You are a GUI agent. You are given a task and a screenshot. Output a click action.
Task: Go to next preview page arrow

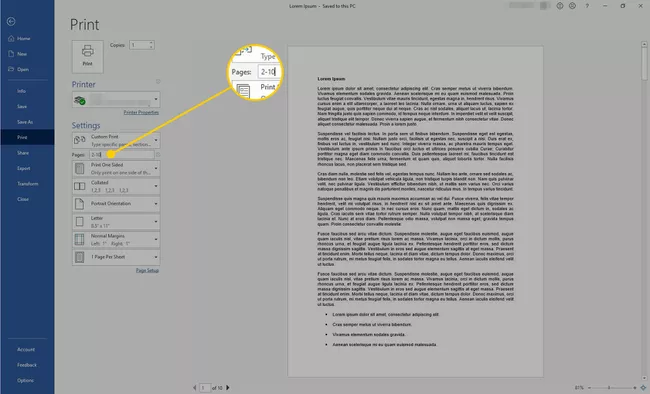[x=228, y=388]
